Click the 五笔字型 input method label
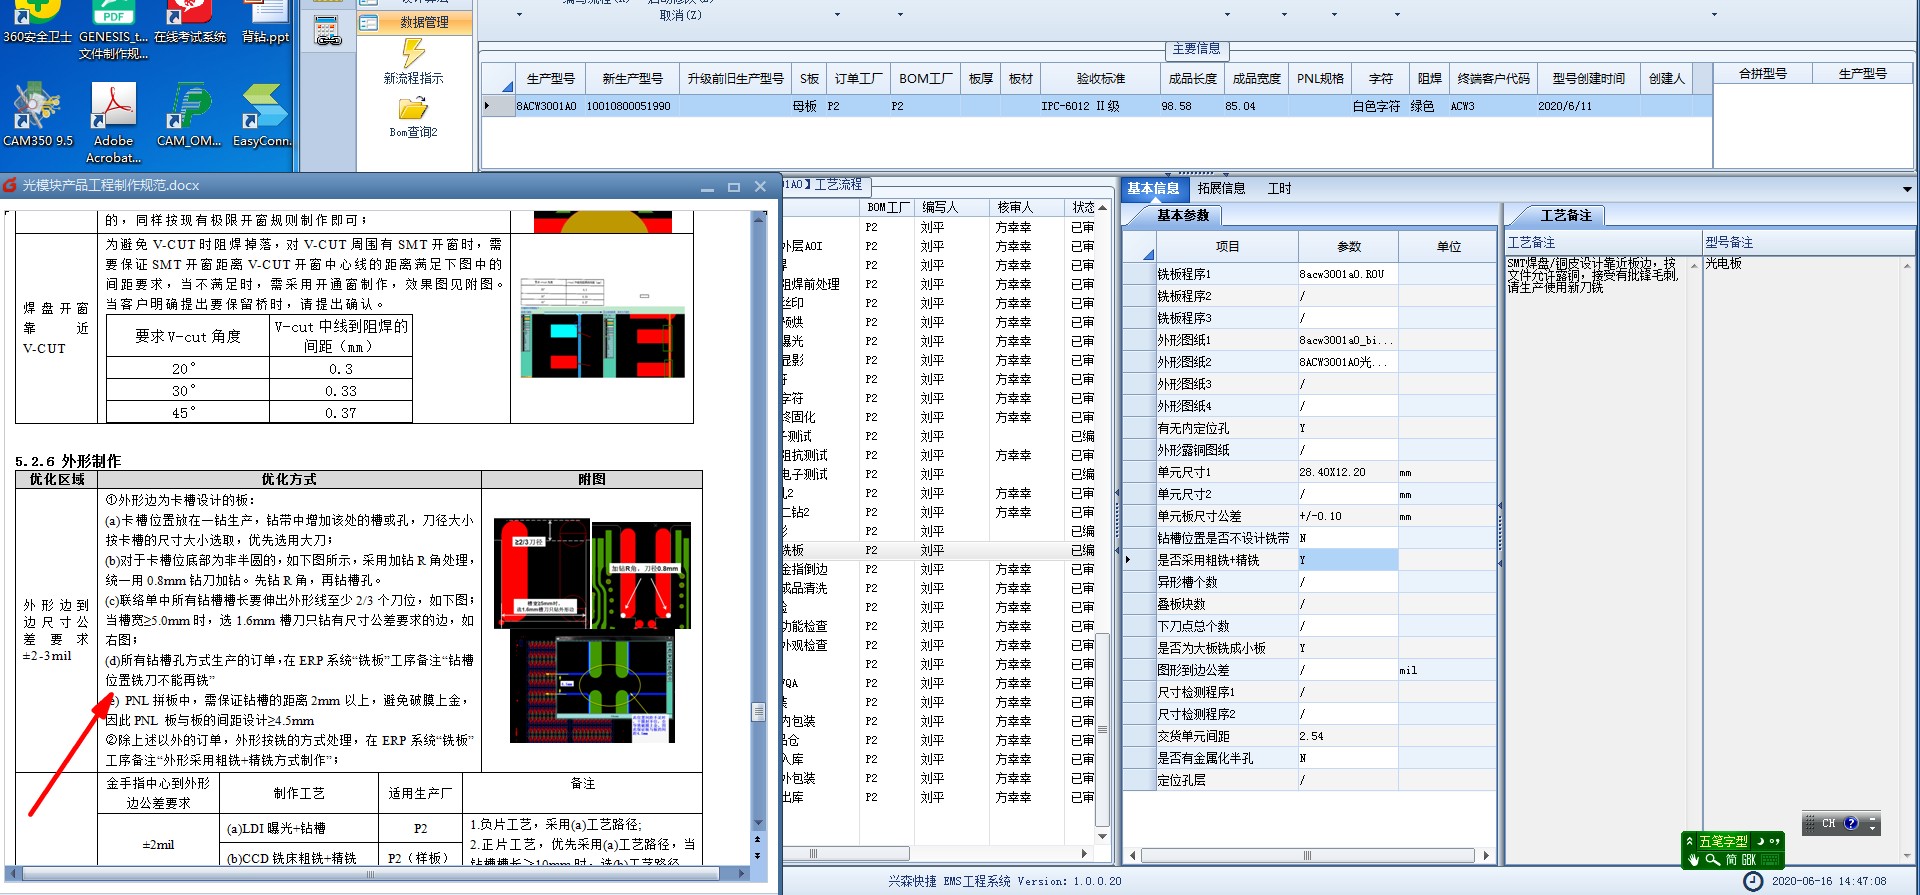This screenshot has width=1920, height=895. [1723, 841]
